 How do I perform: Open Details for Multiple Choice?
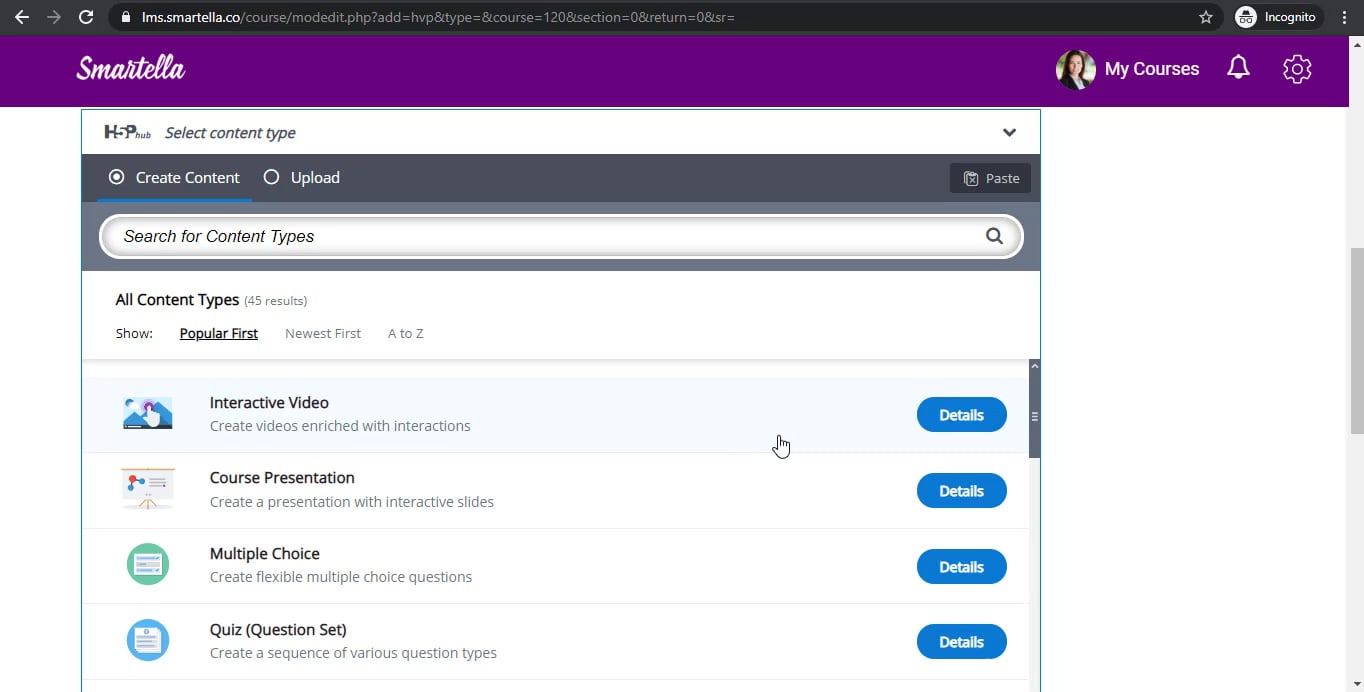coord(962,567)
